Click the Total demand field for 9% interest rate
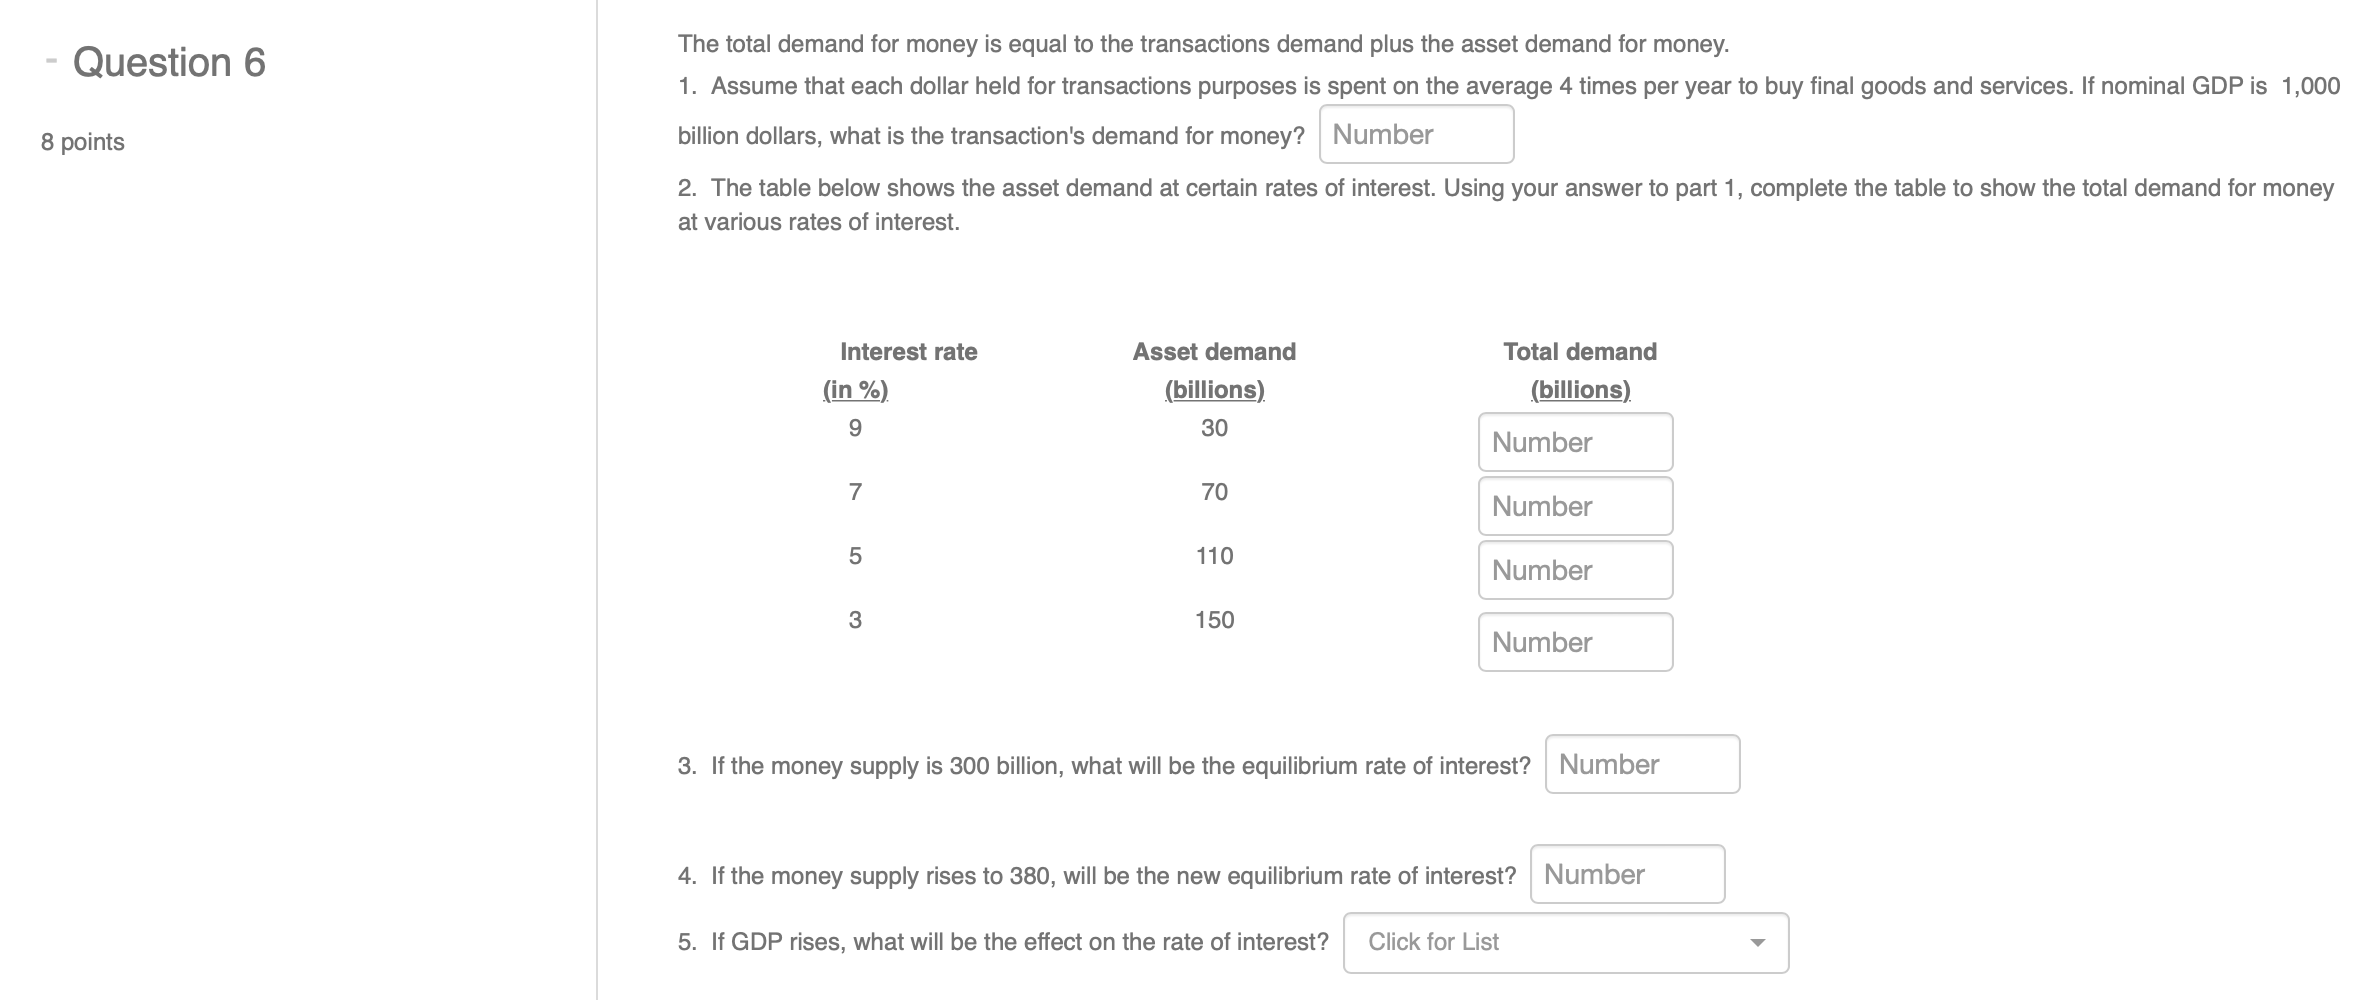2358x1000 pixels. pyautogui.click(x=1574, y=442)
